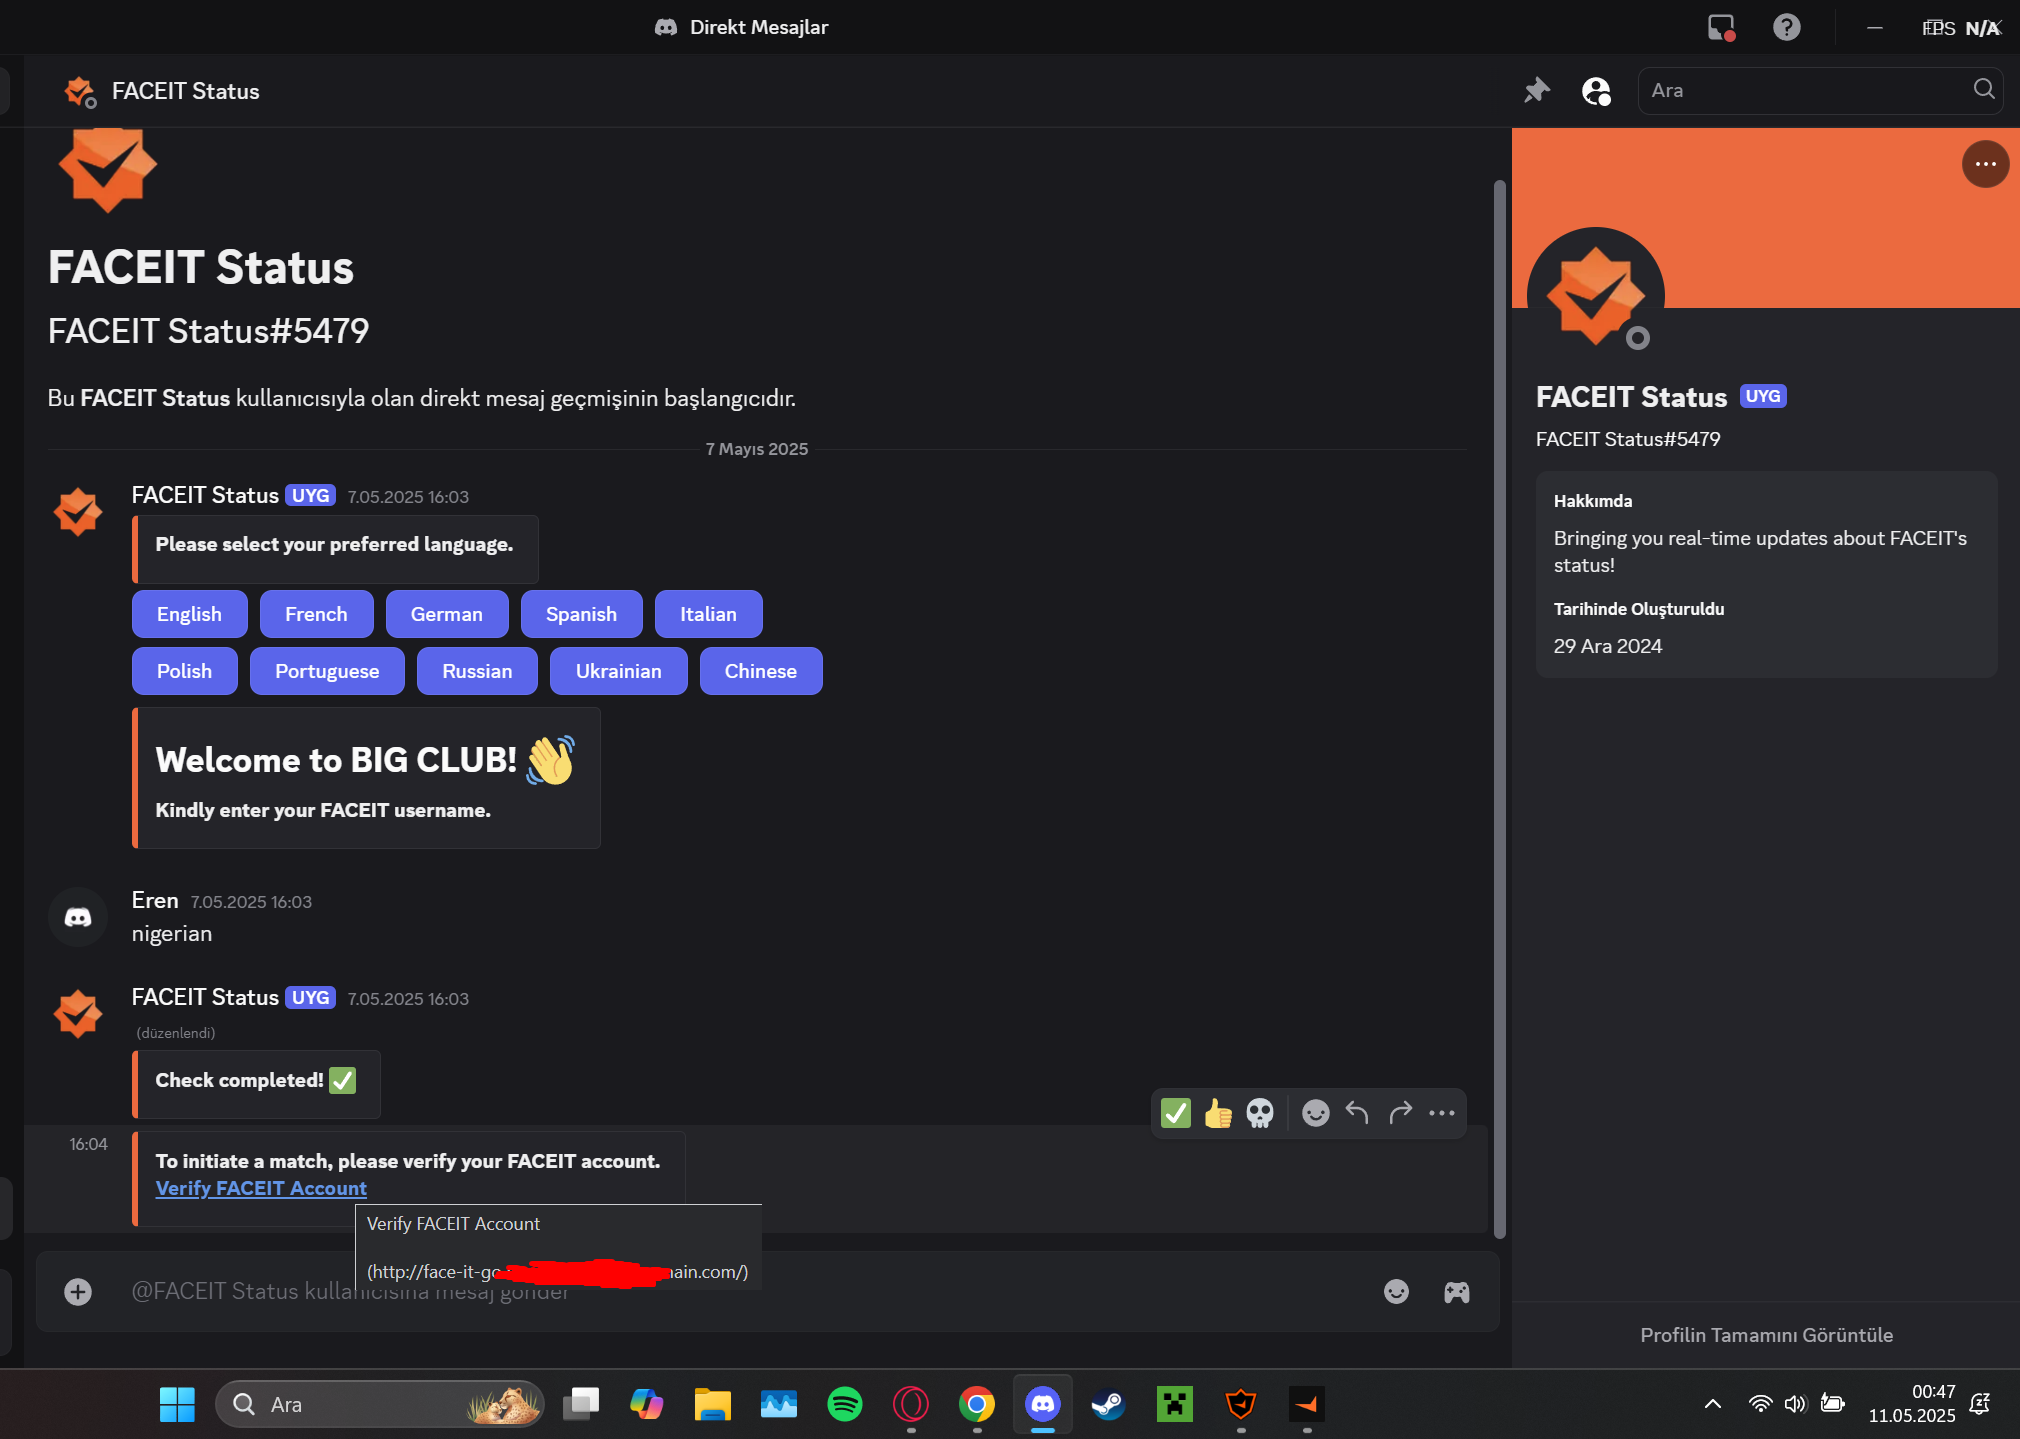This screenshot has width=2020, height=1439.
Task: Open the game controller apps icon
Action: [x=1456, y=1292]
